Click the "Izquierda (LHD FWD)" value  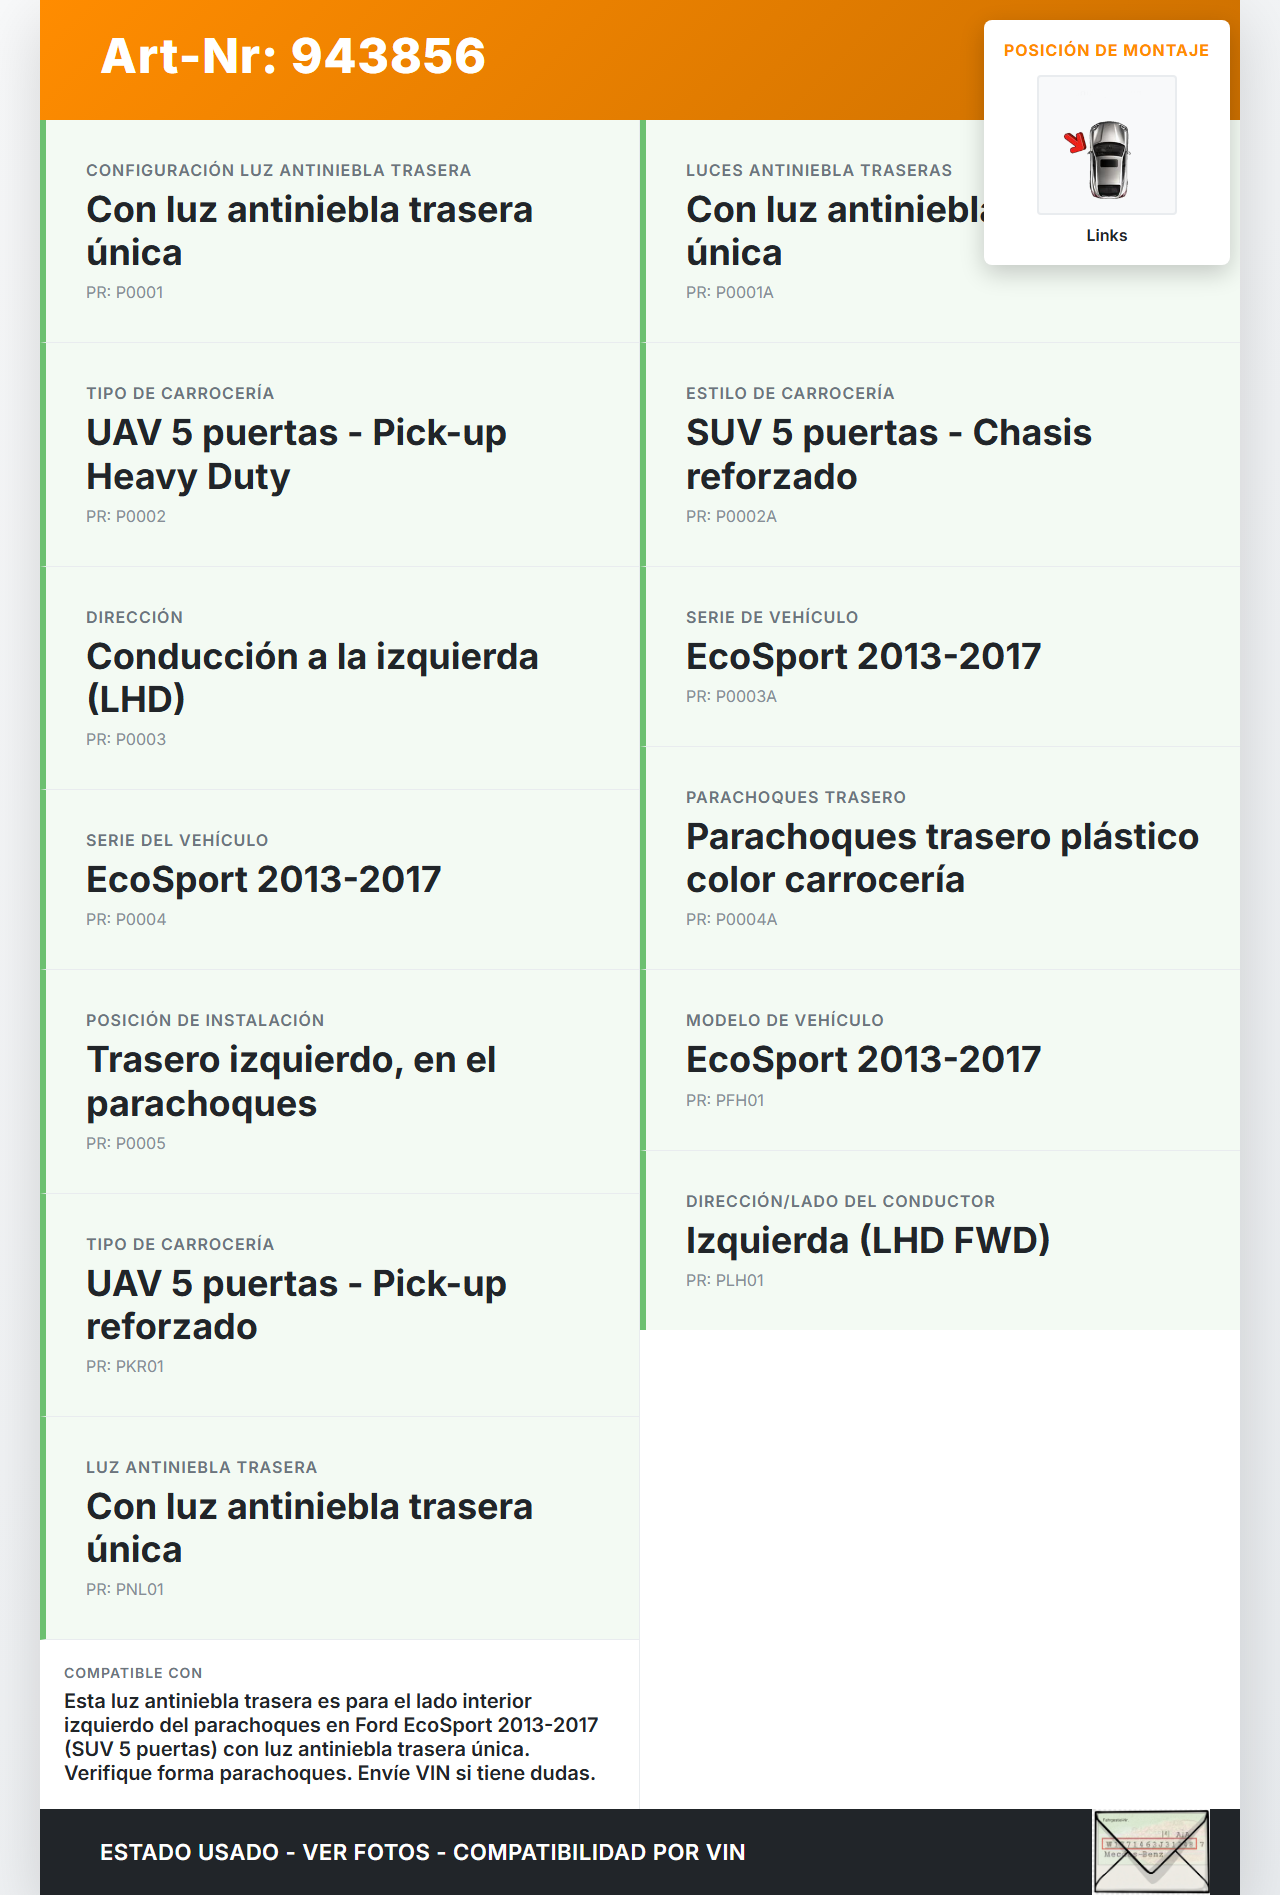coord(867,1240)
